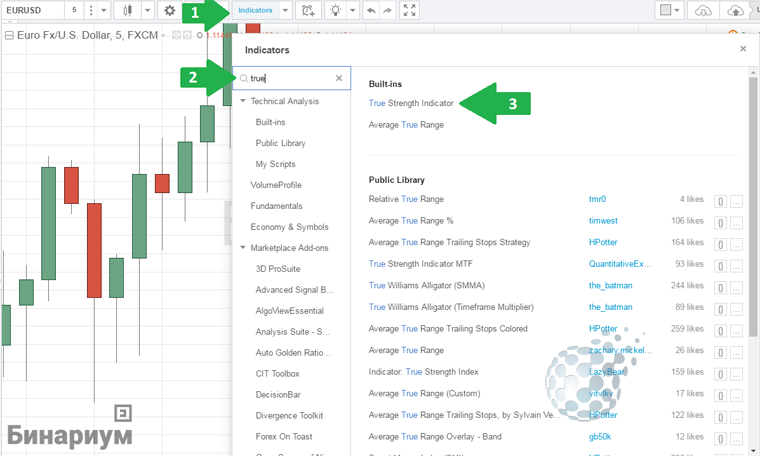Select Divergence Toolkit add-on
760x456 pixels.
pyautogui.click(x=289, y=415)
